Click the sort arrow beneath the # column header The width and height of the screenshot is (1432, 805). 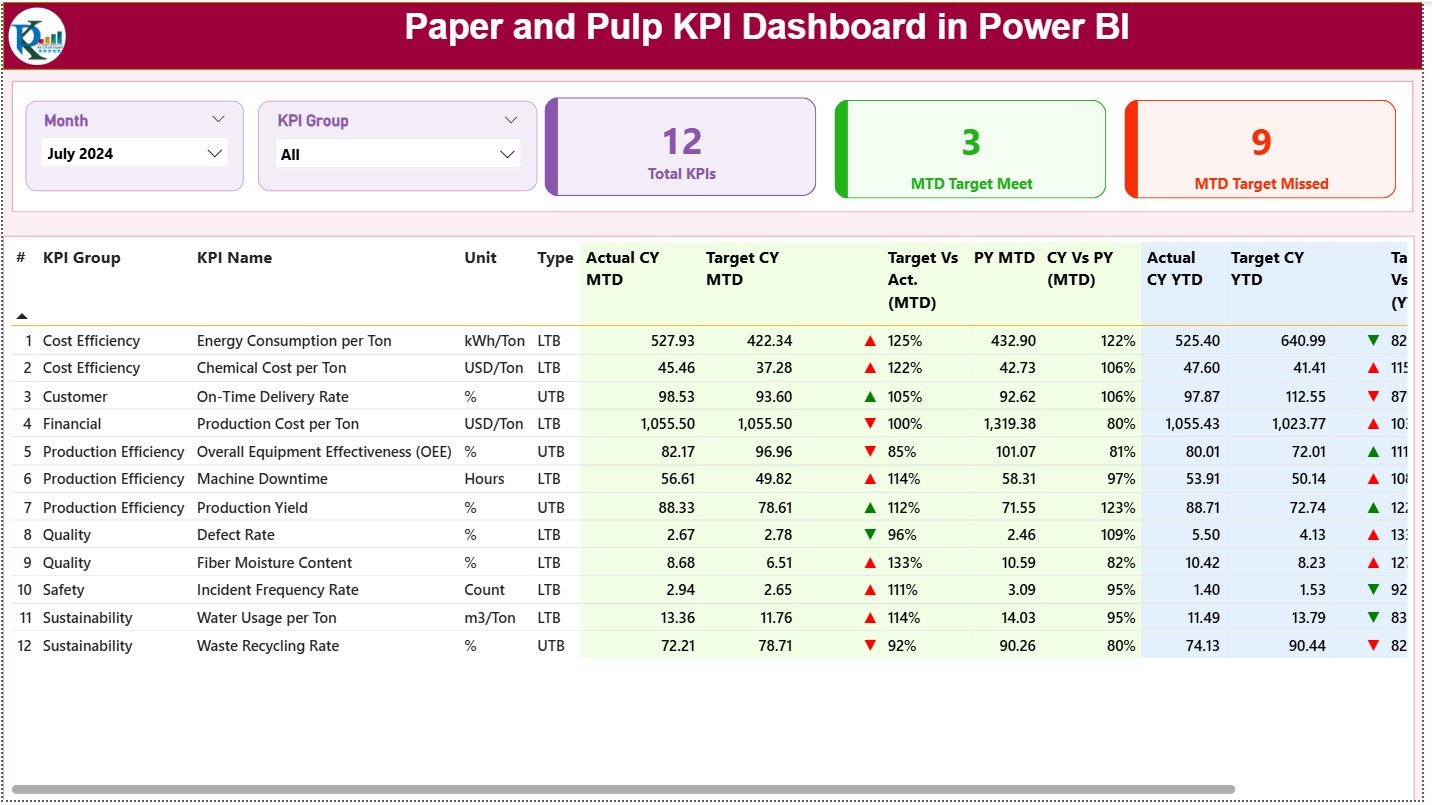tap(21, 315)
